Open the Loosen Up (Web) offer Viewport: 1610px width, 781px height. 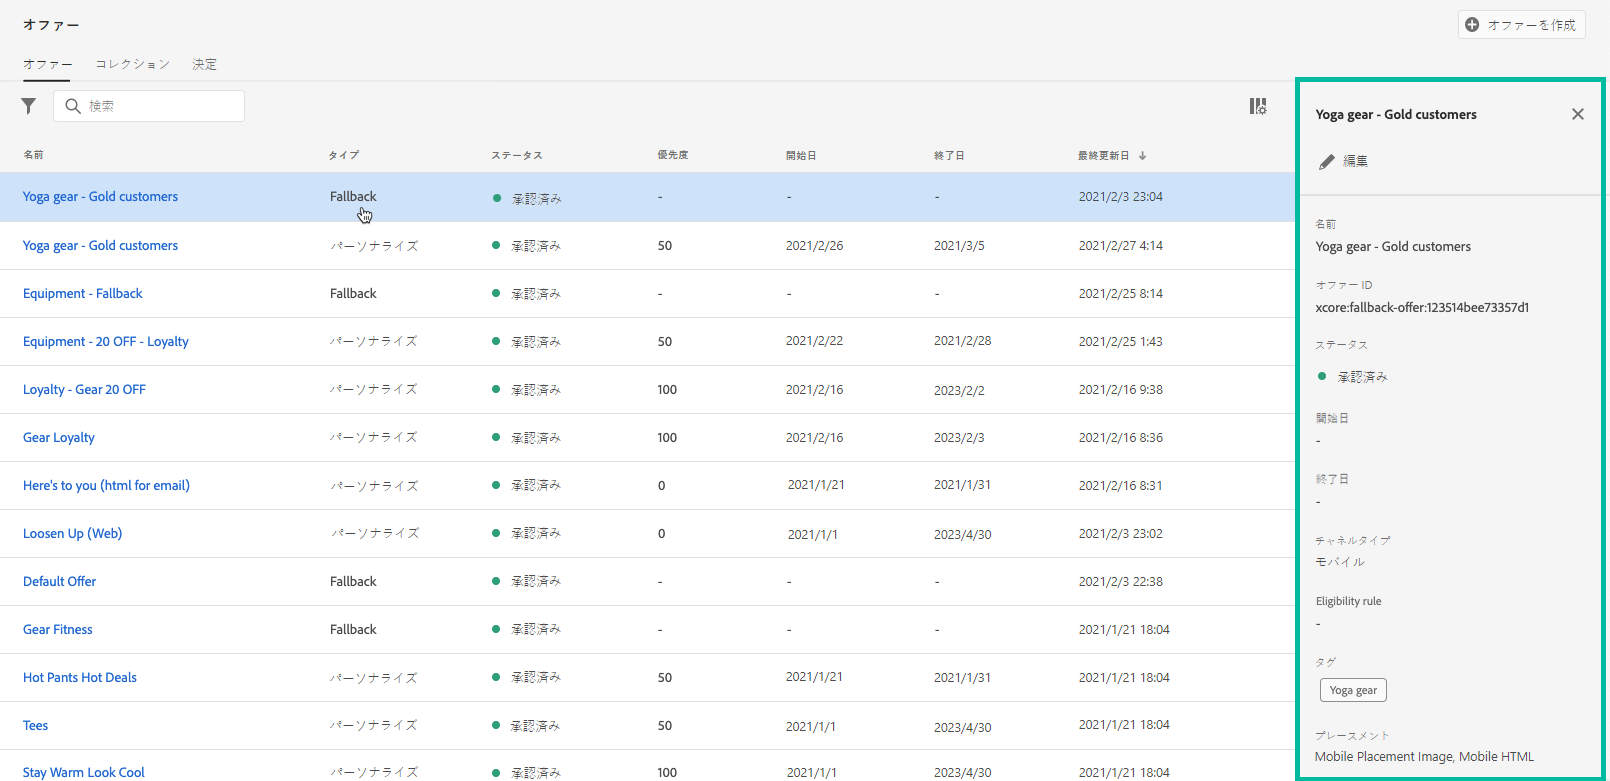click(x=72, y=534)
